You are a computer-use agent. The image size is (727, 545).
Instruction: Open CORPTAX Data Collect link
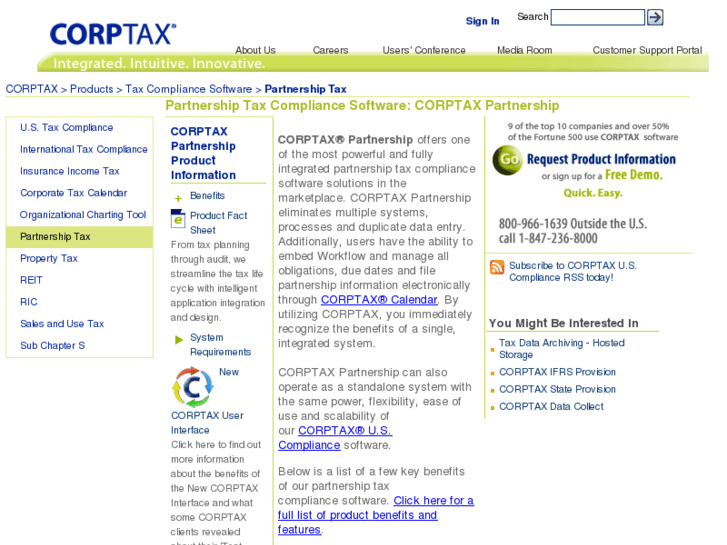(551, 406)
